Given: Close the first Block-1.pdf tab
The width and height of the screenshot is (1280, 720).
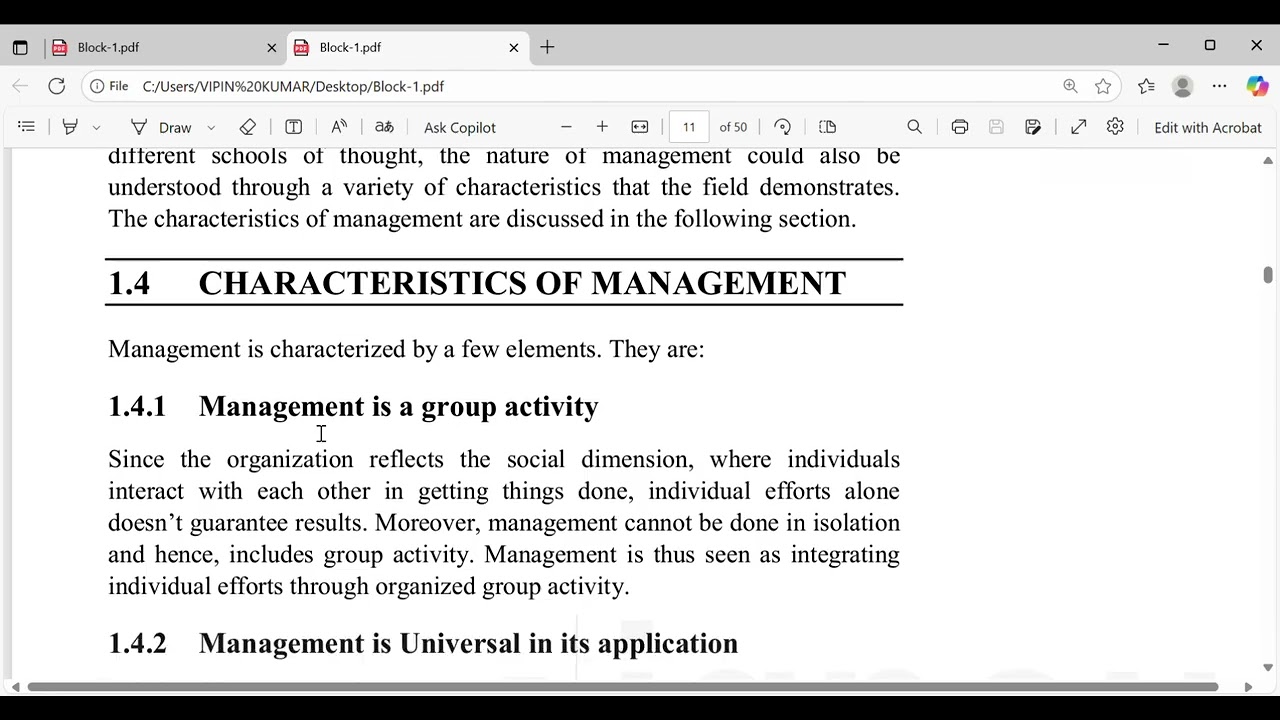Looking at the screenshot, I should (x=271, y=47).
